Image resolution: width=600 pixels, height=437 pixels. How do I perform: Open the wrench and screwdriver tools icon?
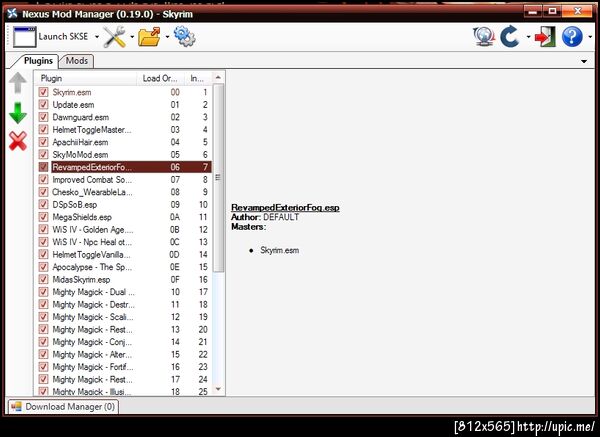[x=115, y=37]
